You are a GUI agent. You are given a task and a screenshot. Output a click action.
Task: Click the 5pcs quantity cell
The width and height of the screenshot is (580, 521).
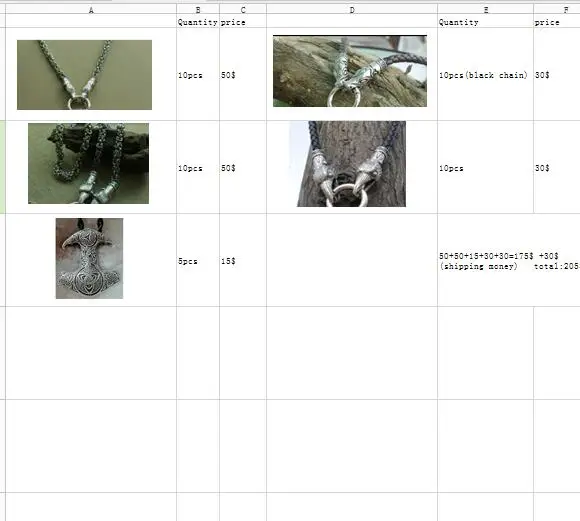[198, 261]
